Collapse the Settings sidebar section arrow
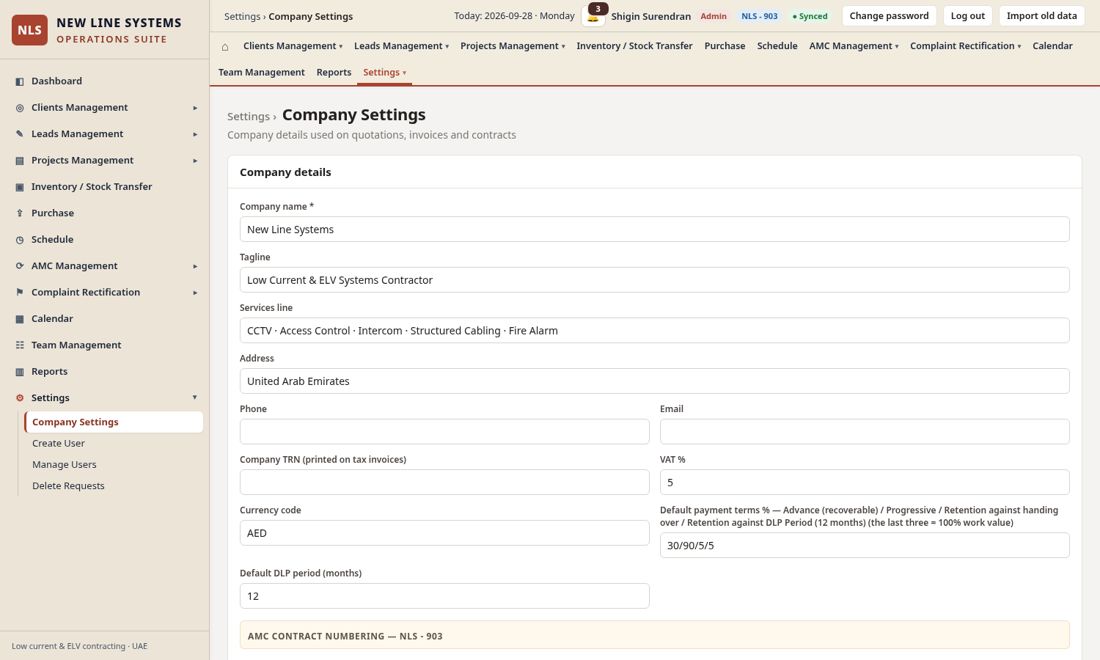 point(195,398)
